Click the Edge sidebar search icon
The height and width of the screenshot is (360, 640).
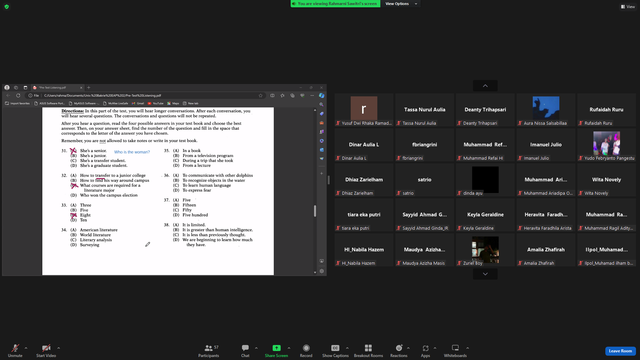[x=322, y=104]
